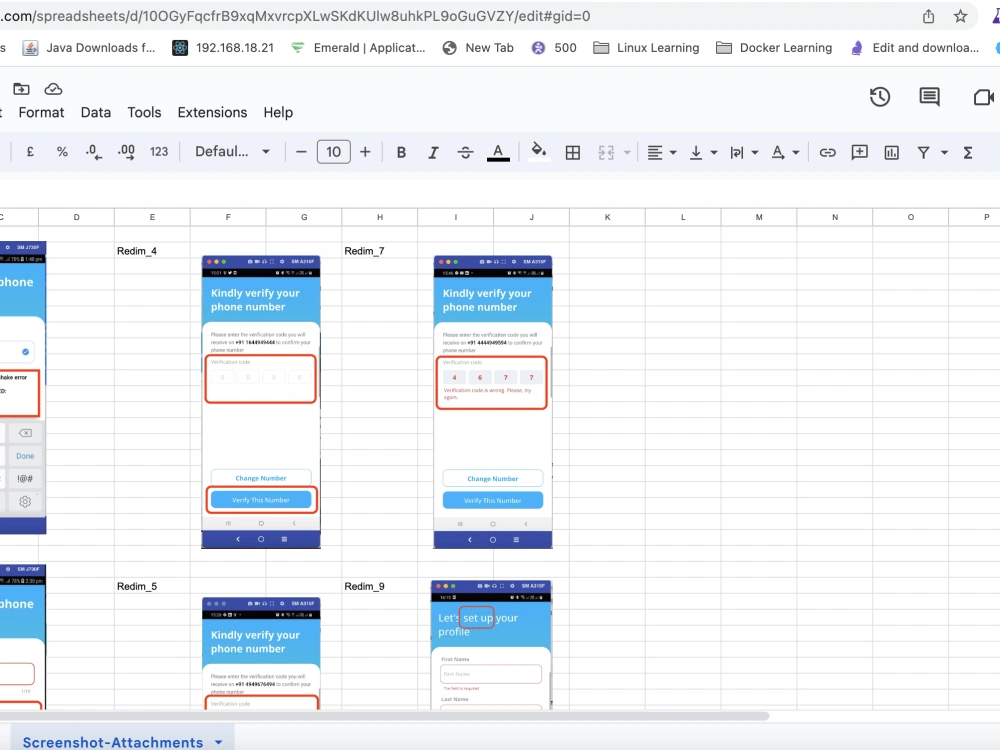
Task: Open Edit and download bookmark
Action: (x=915, y=48)
